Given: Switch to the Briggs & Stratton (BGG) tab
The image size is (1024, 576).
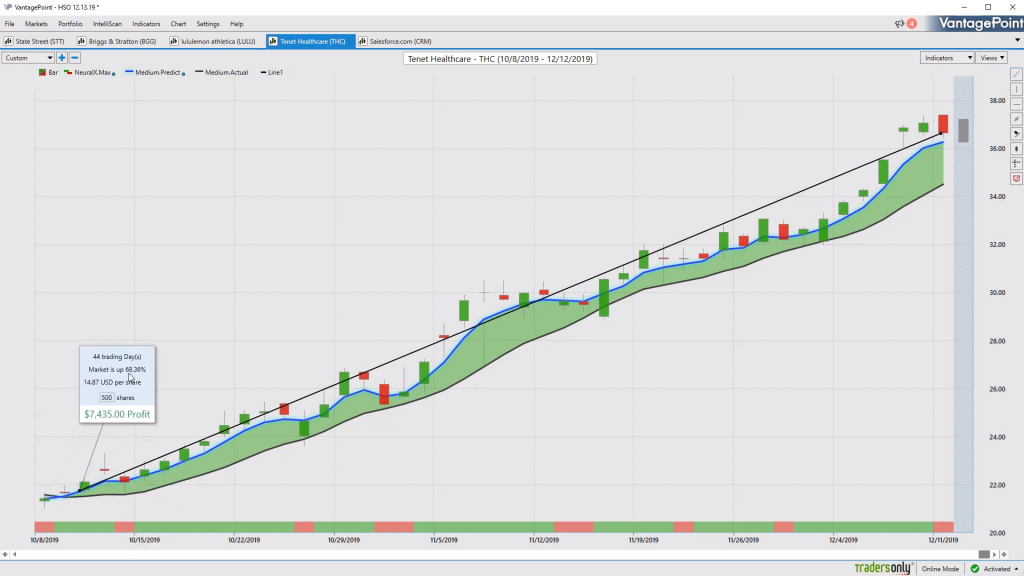Looking at the screenshot, I should (117, 41).
